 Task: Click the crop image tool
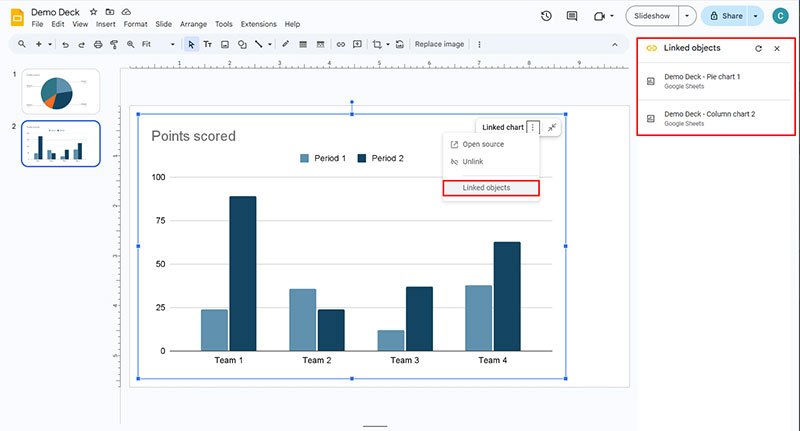tap(377, 44)
